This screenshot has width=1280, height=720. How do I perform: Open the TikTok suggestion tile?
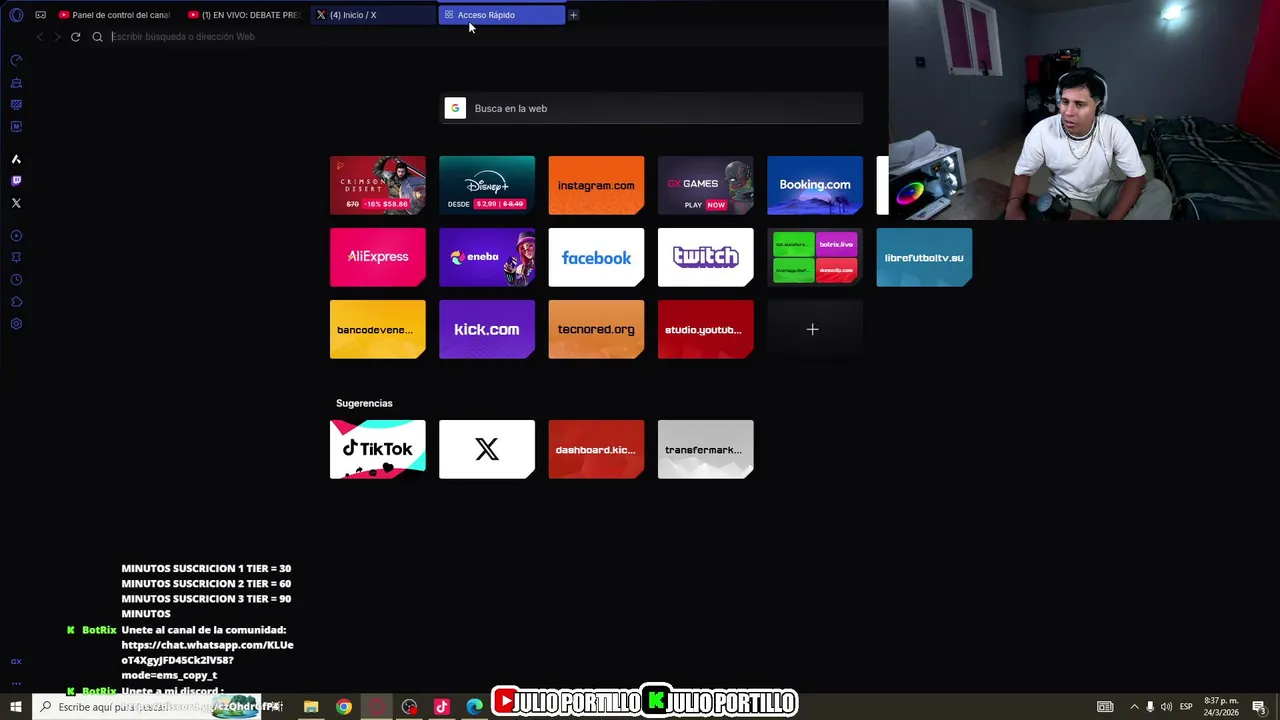(x=378, y=449)
